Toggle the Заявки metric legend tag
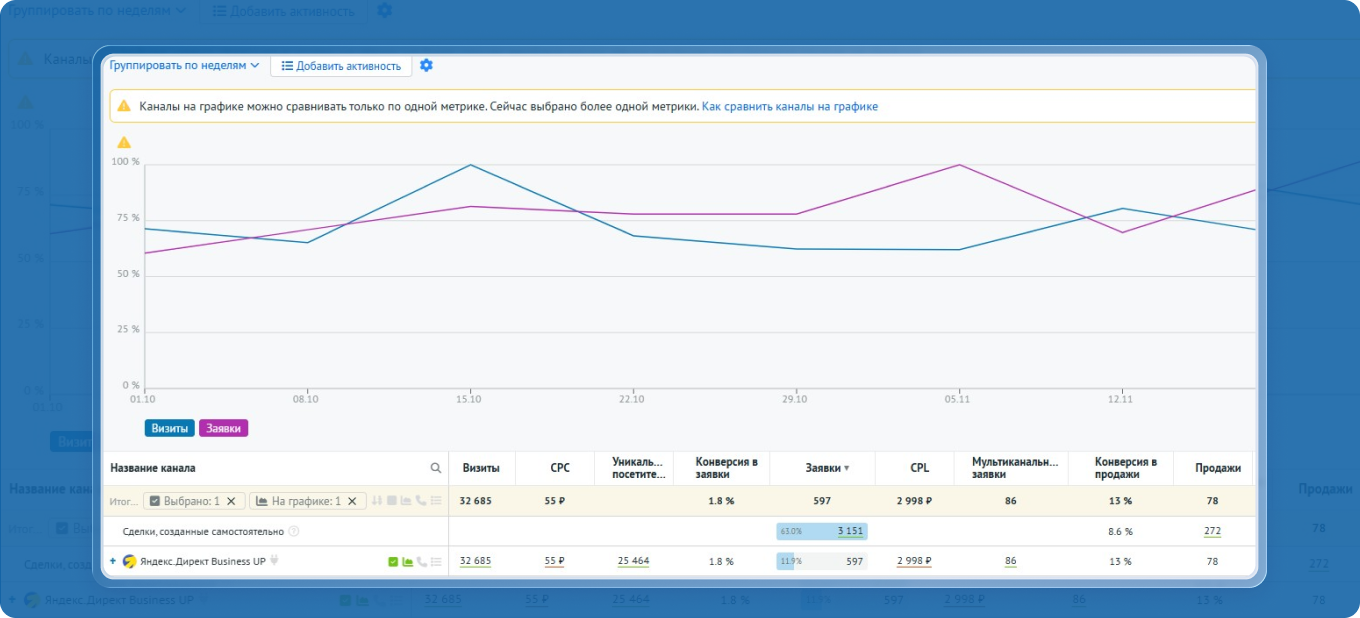Image resolution: width=1360 pixels, height=618 pixels. pyautogui.click(x=223, y=428)
